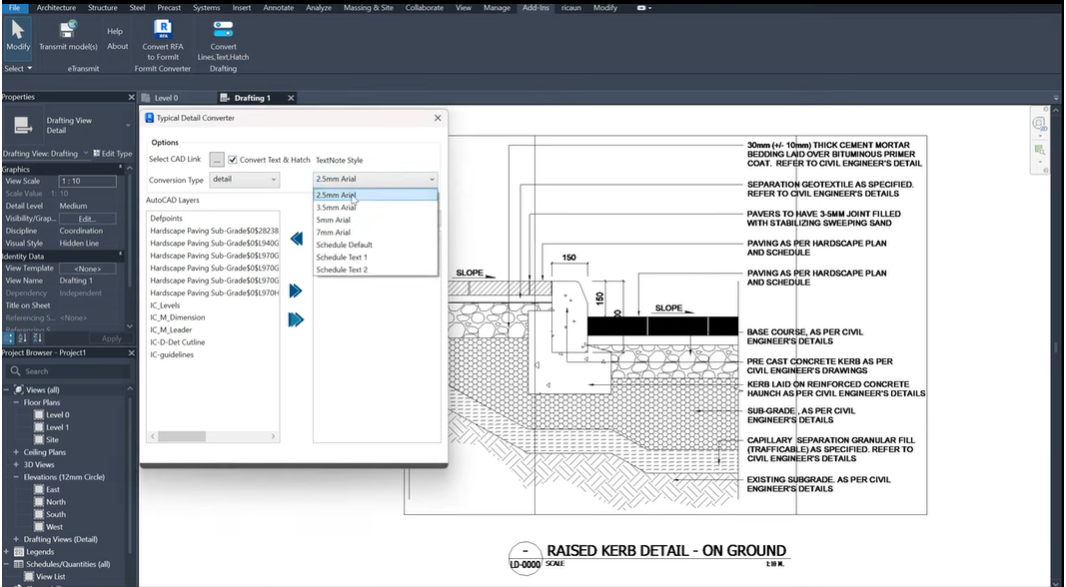Select the Defpoints layer
Screen dimensions: 1066x587
(167, 218)
